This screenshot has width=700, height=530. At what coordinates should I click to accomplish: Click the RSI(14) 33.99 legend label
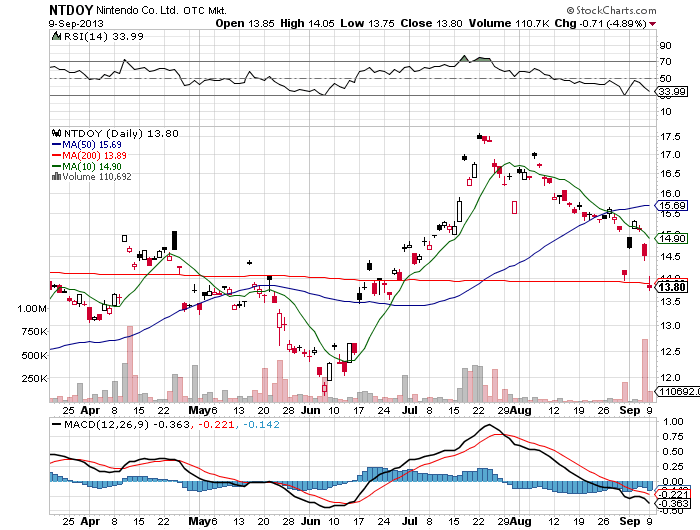click(104, 36)
